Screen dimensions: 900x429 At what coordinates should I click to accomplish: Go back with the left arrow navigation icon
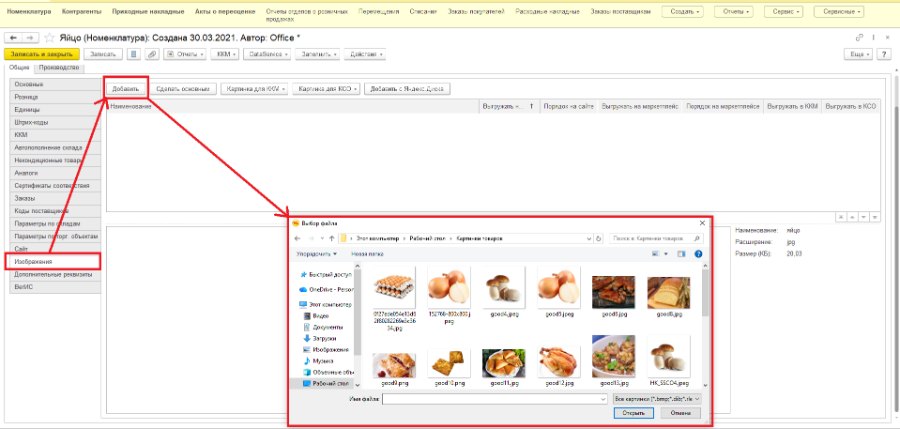(x=13, y=38)
